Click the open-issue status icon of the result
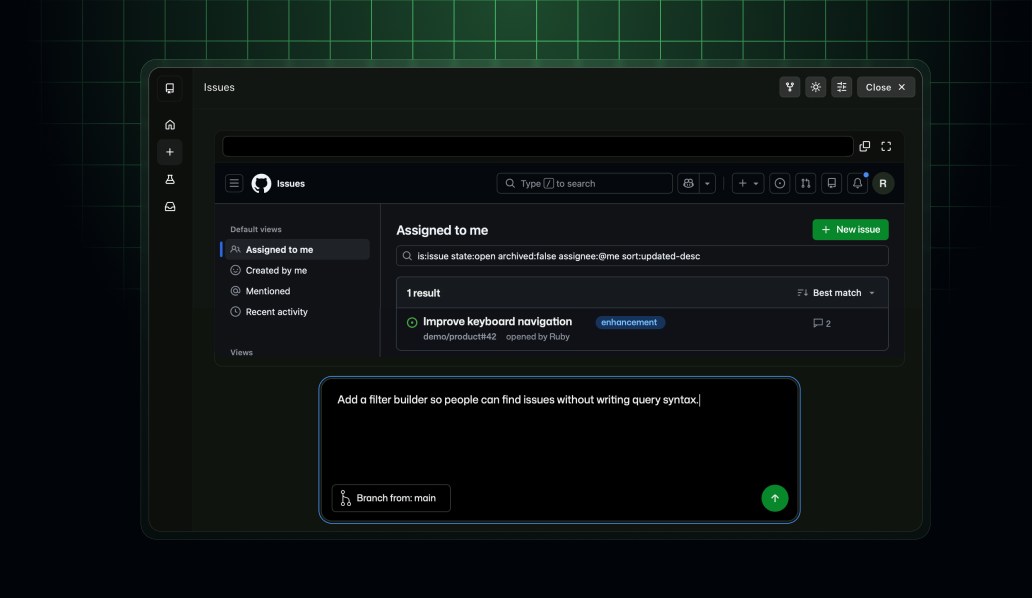This screenshot has height=598, width=1032. click(412, 322)
